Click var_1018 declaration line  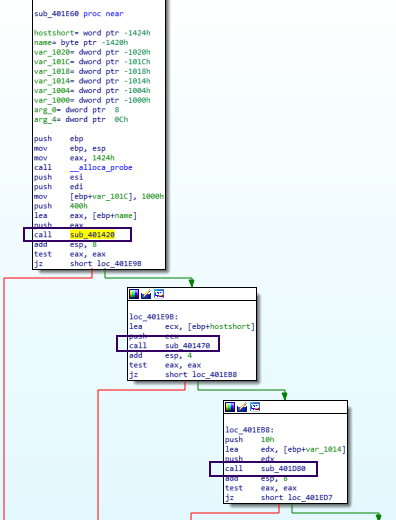click(x=92, y=71)
